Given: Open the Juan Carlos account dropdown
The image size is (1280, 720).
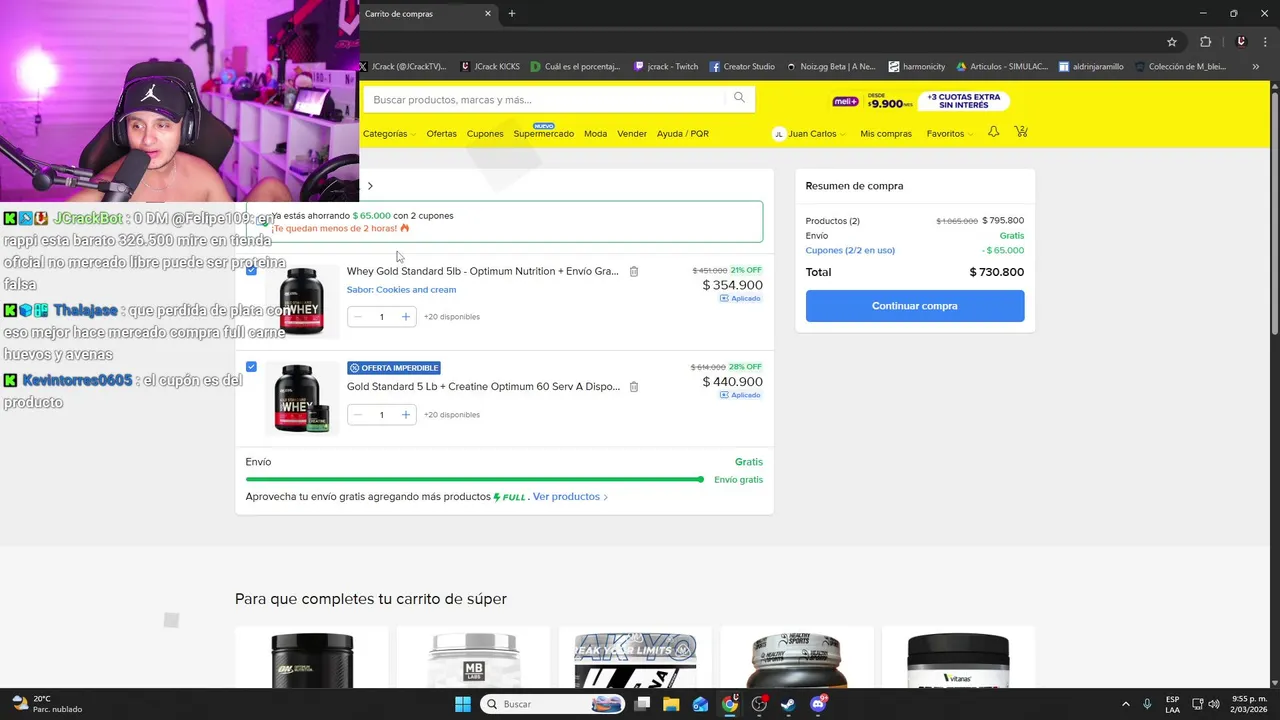Looking at the screenshot, I should click(x=809, y=133).
